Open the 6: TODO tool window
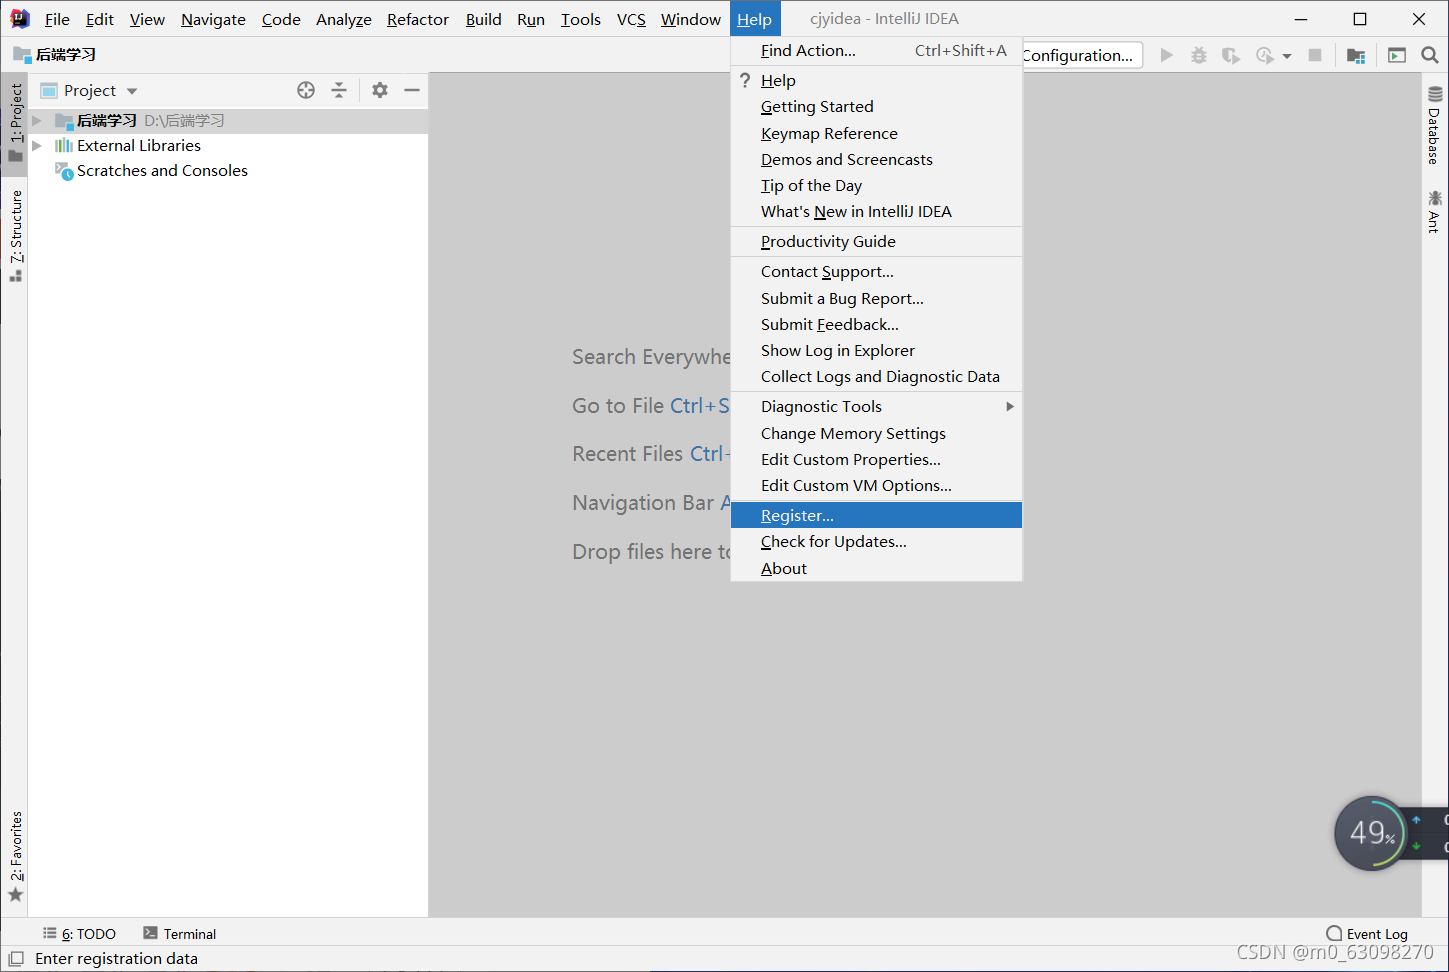 click(79, 933)
